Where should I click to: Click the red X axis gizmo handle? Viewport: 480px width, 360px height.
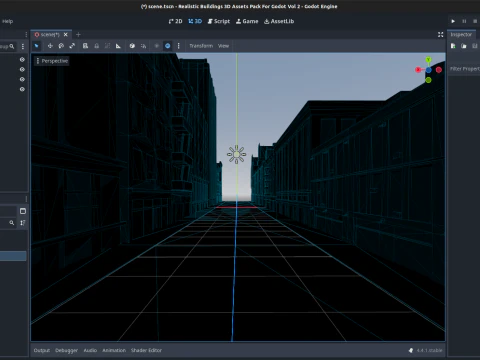tap(418, 70)
